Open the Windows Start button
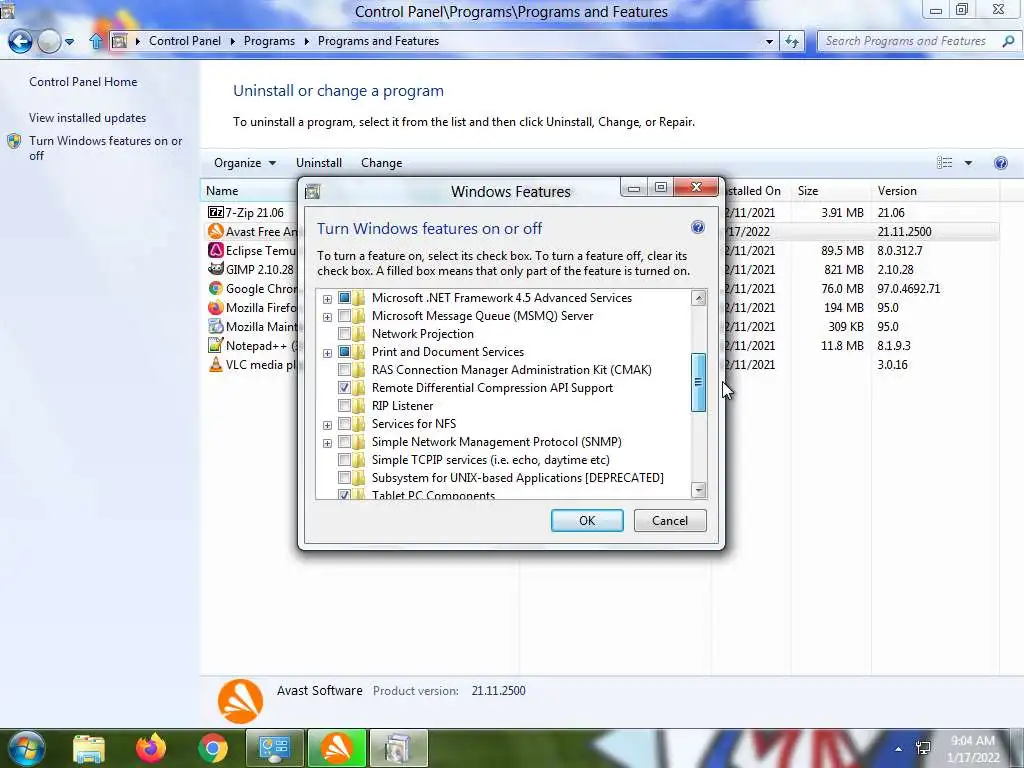The height and width of the screenshot is (768, 1024). pos(26,748)
